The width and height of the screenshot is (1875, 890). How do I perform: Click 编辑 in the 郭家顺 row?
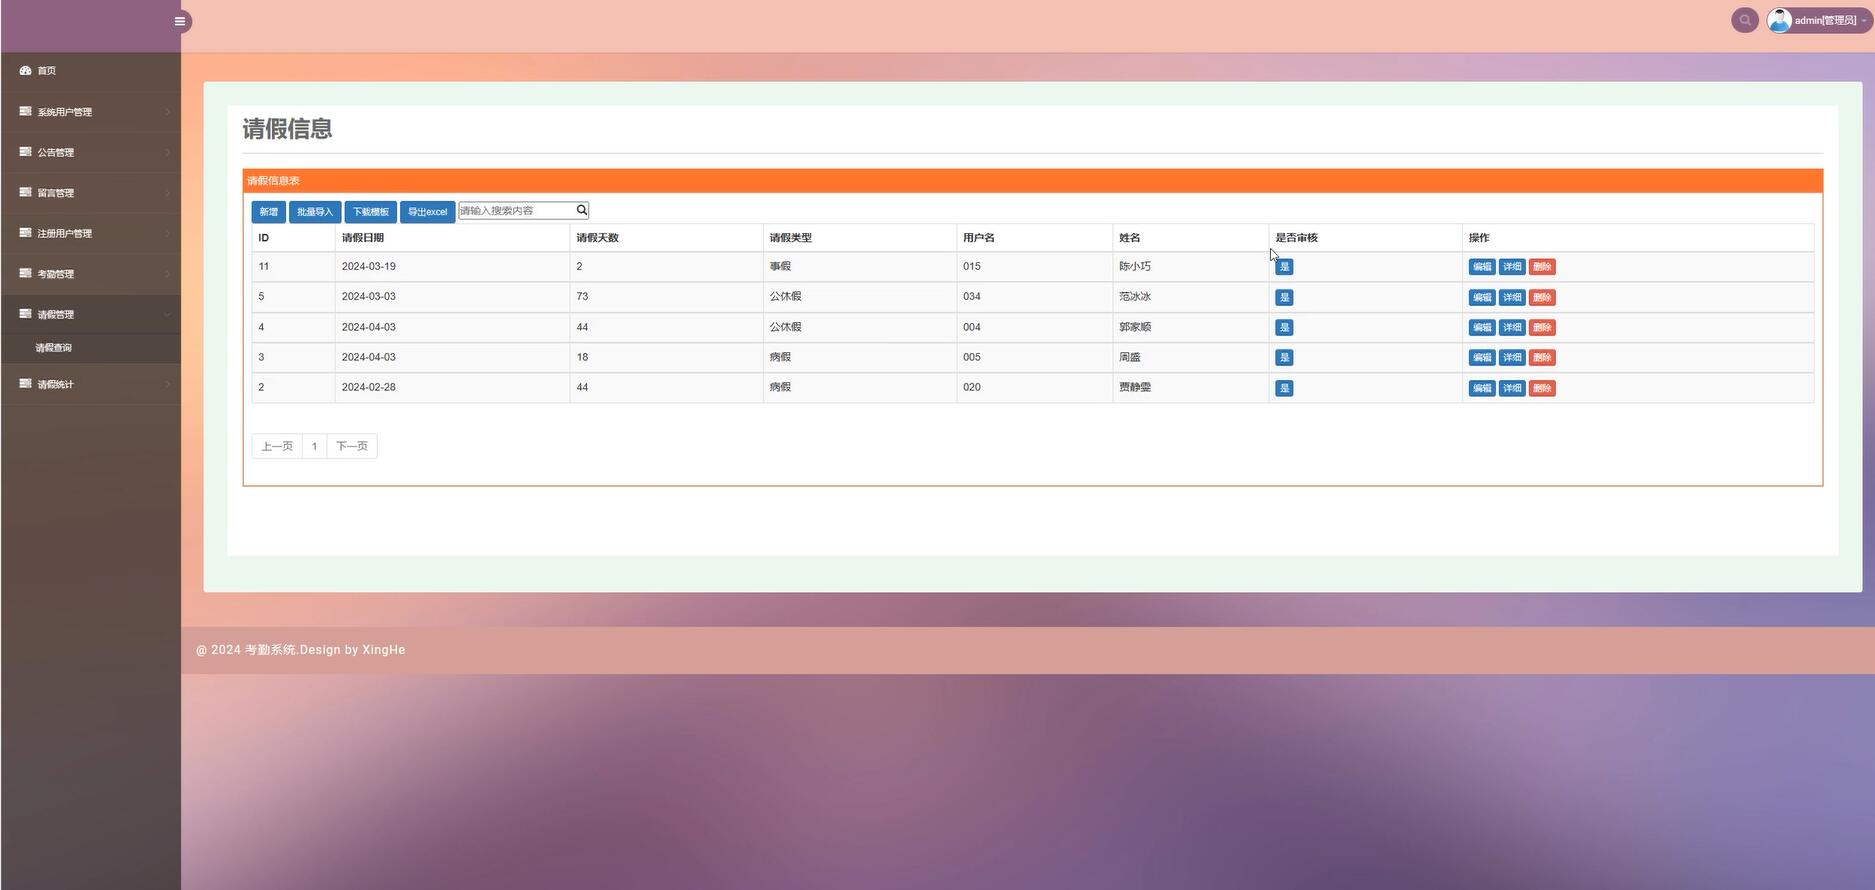[1482, 327]
